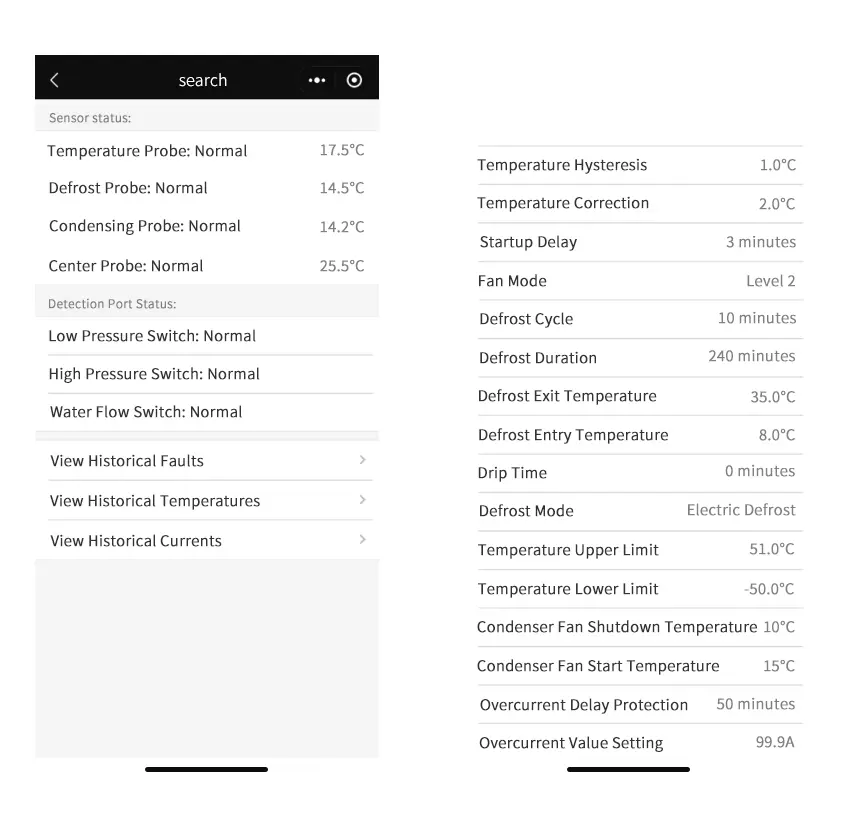This screenshot has height=813, width=855.
Task: Expand chevron next to Historical Faults
Action: point(362,460)
